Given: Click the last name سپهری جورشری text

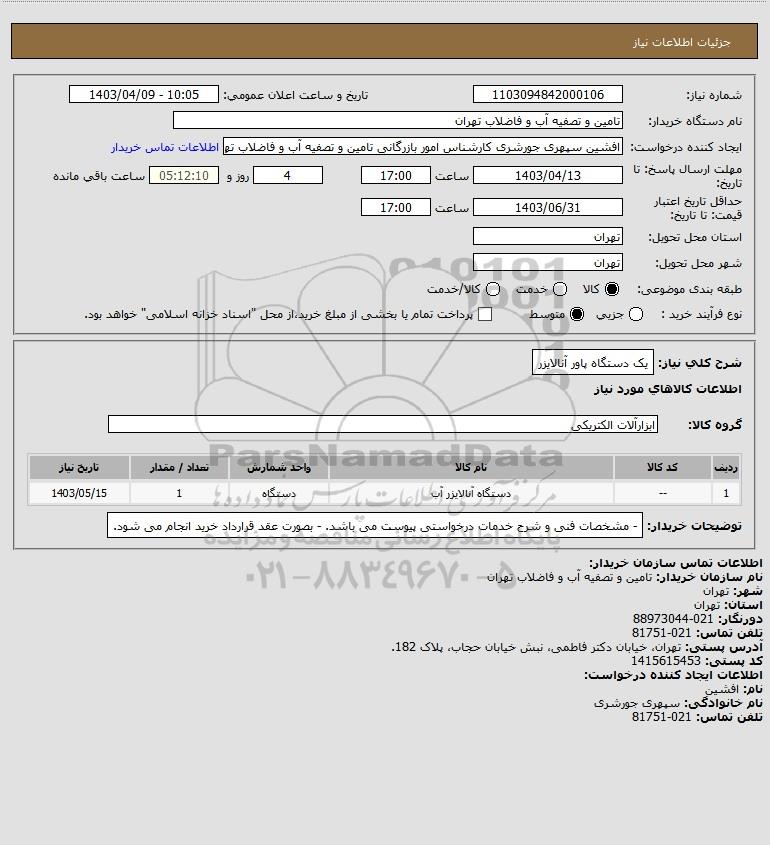Looking at the screenshot, I should [x=637, y=703].
